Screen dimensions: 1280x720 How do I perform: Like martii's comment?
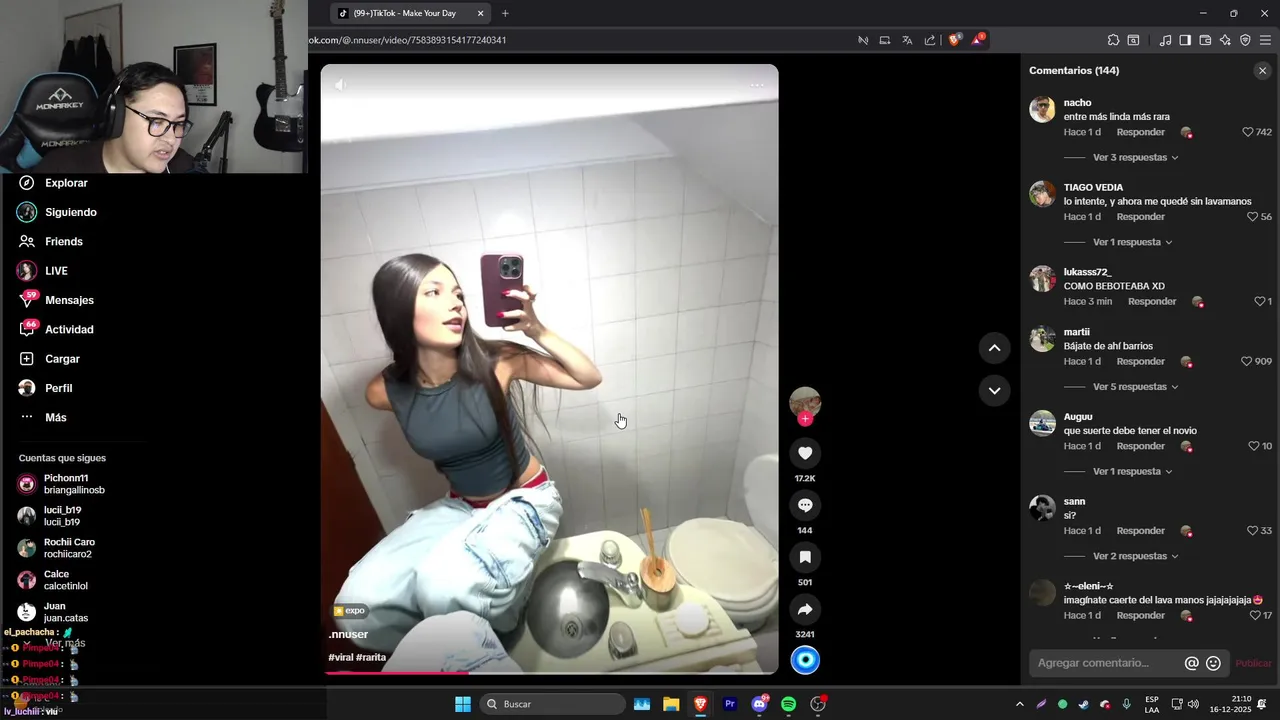(1247, 361)
